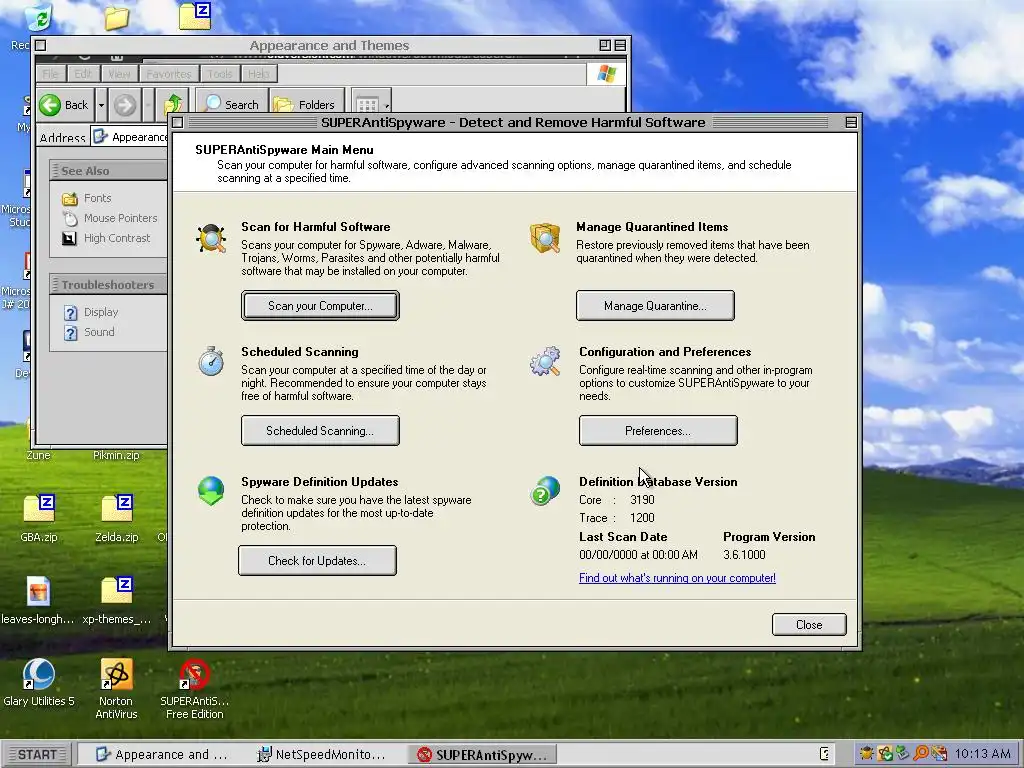Switch to Appearance and Themes taskbar button
This screenshot has width=1024, height=768.
point(161,754)
